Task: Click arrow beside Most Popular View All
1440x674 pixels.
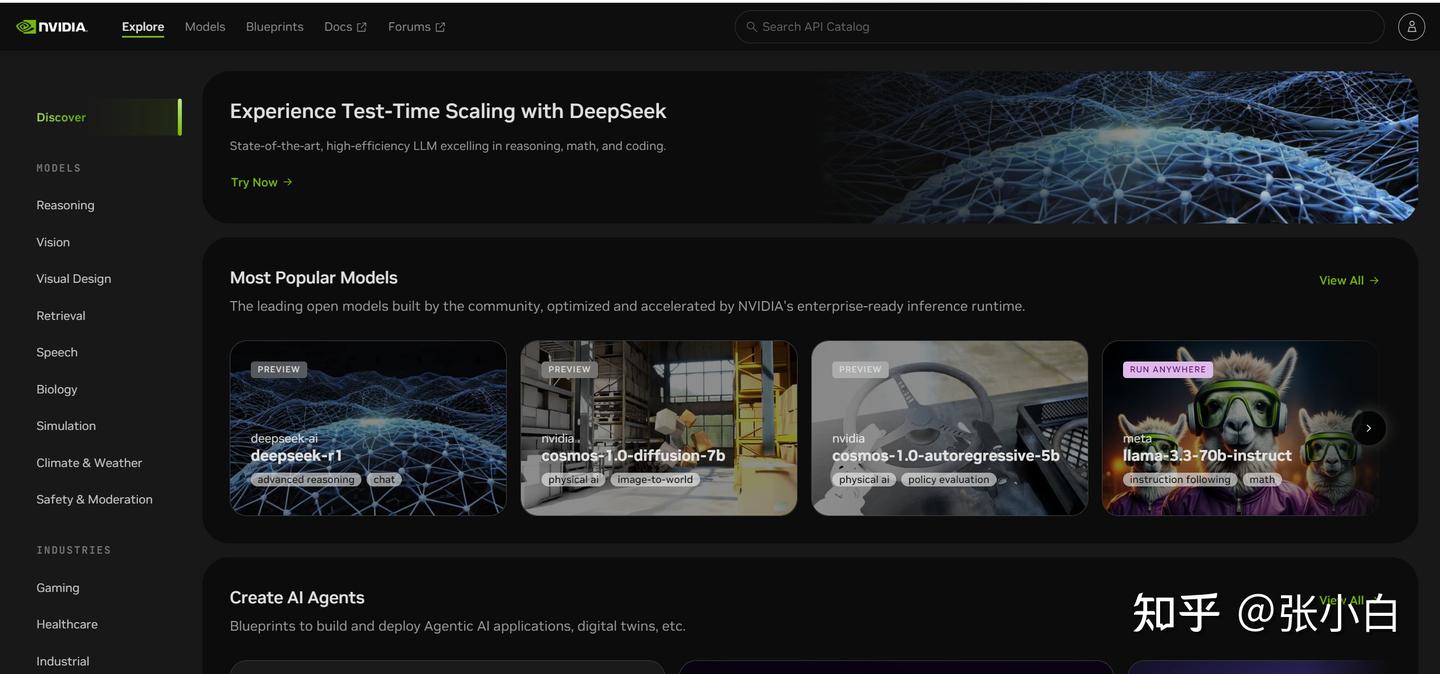Action: (1374, 281)
